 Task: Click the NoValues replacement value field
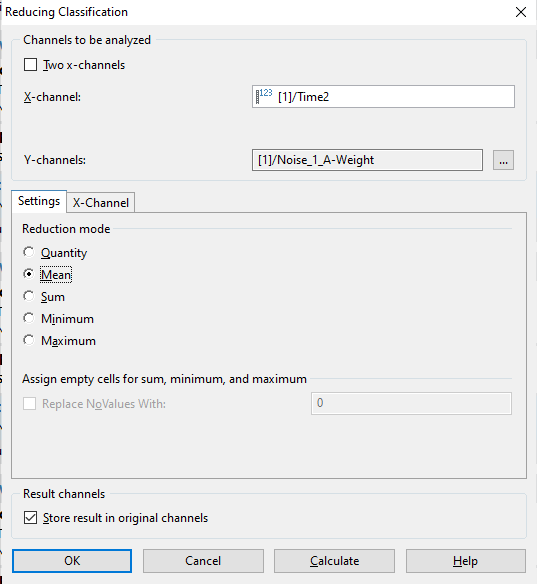[x=411, y=403]
